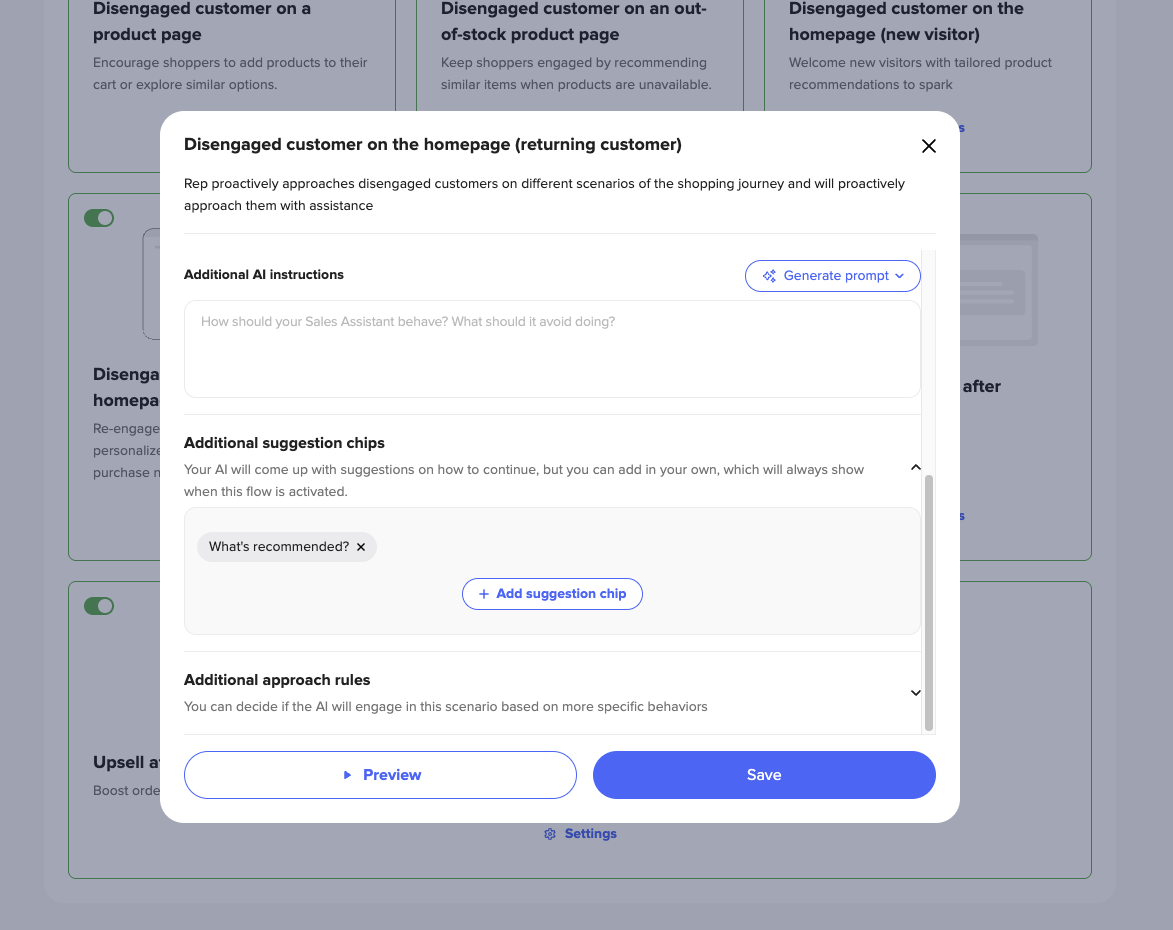Click the disengaged customer product page card title

click(x=202, y=22)
